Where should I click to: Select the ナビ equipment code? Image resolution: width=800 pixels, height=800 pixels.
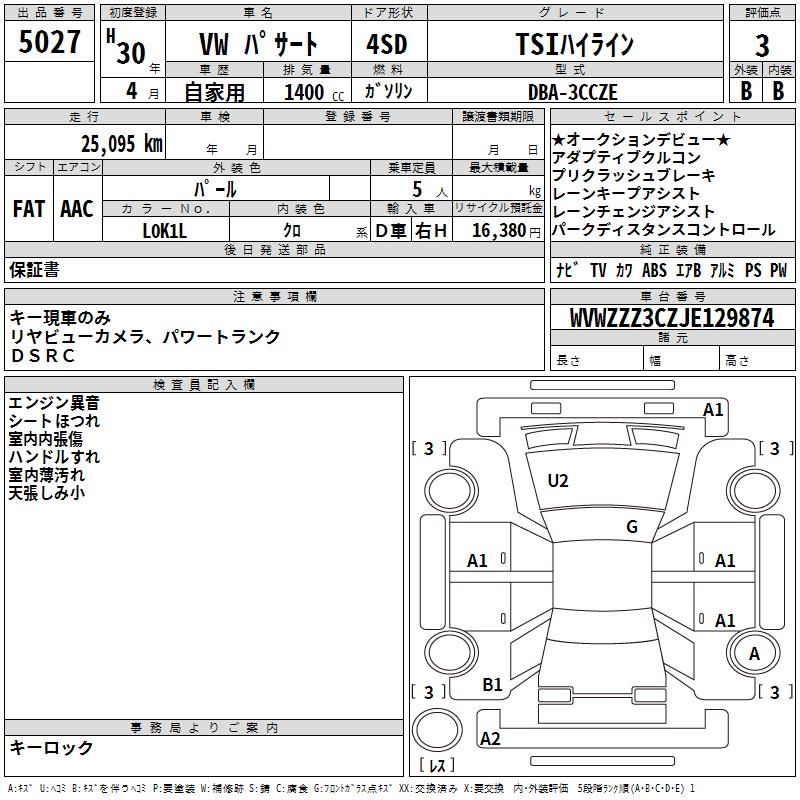point(567,270)
